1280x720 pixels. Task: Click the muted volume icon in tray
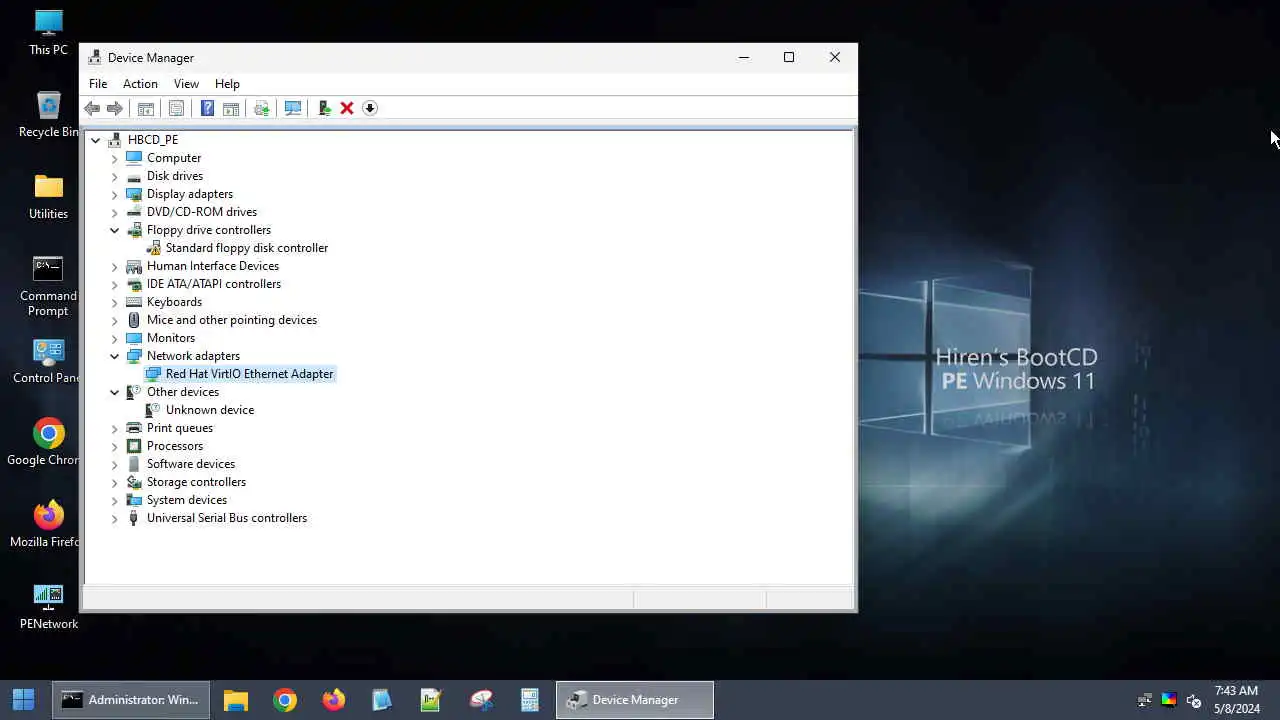(x=1193, y=700)
